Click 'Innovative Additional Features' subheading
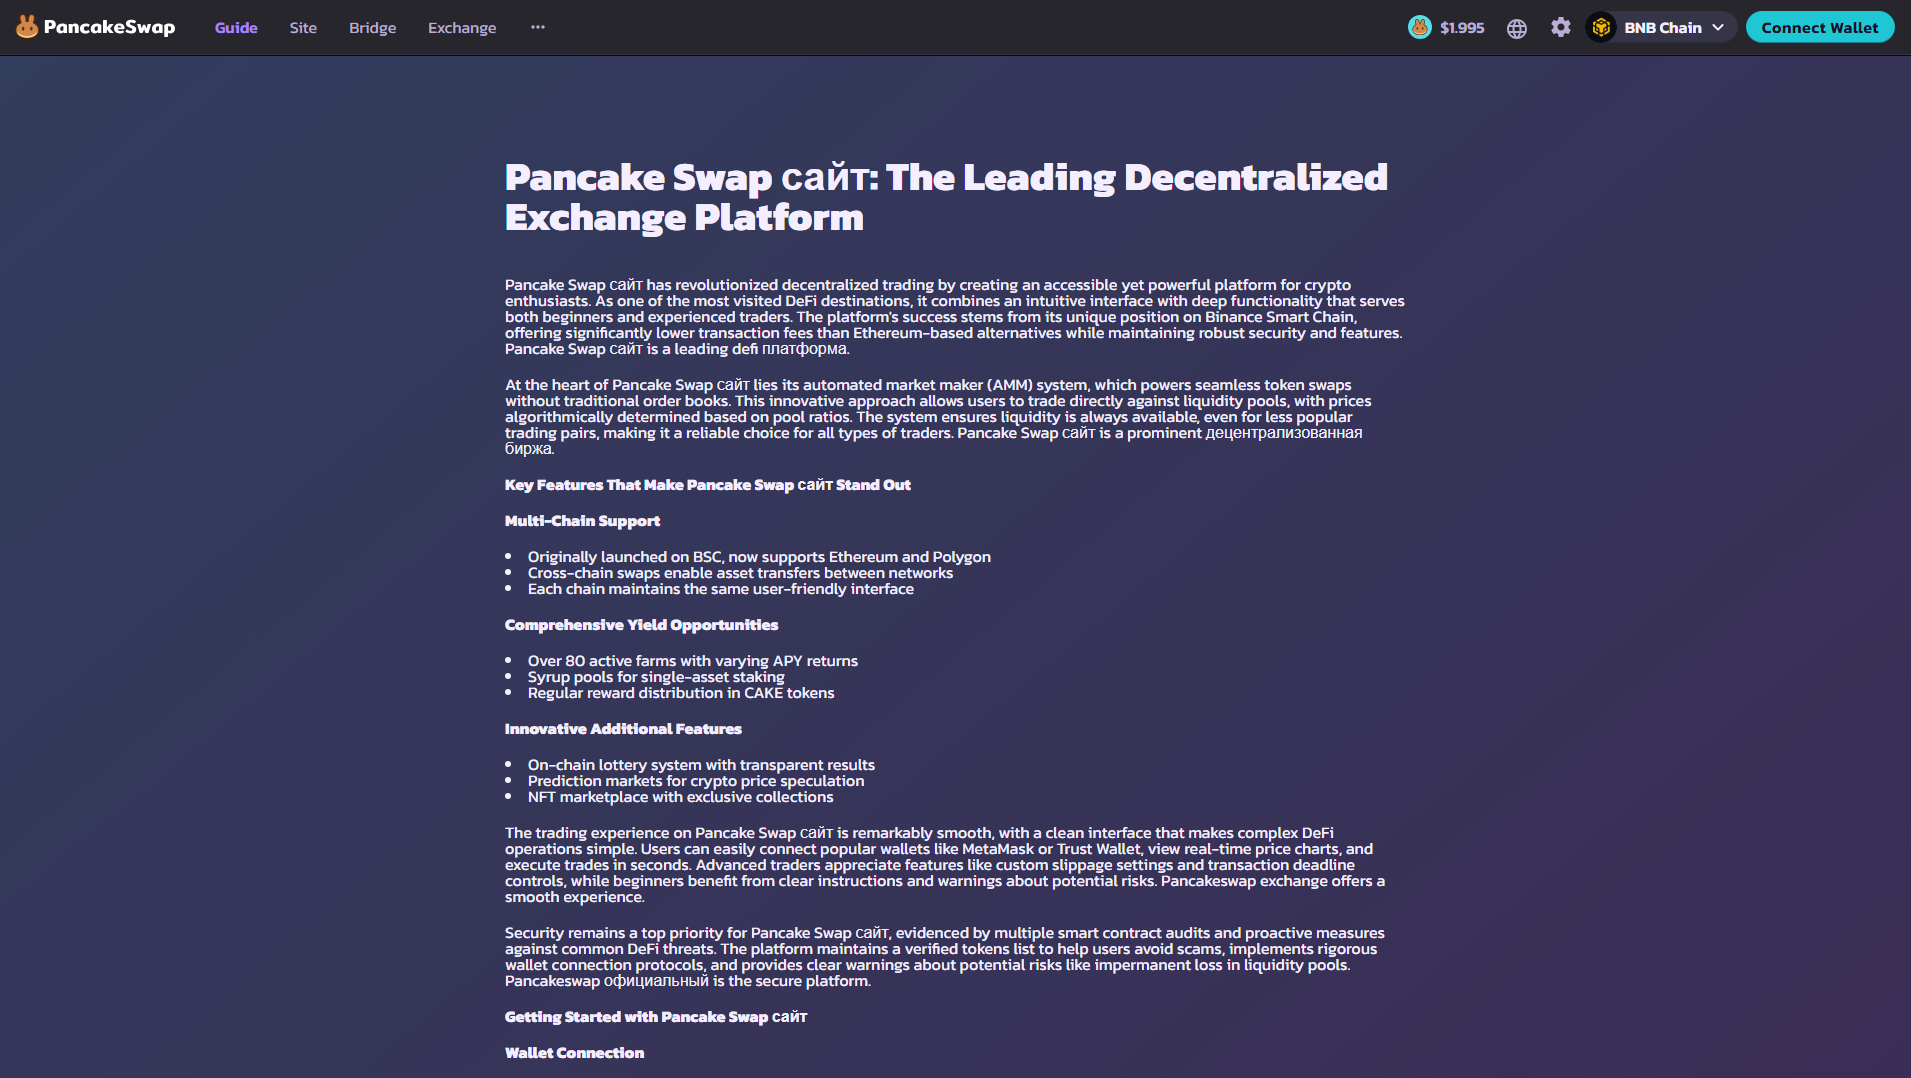The width and height of the screenshot is (1911, 1078). 623,729
